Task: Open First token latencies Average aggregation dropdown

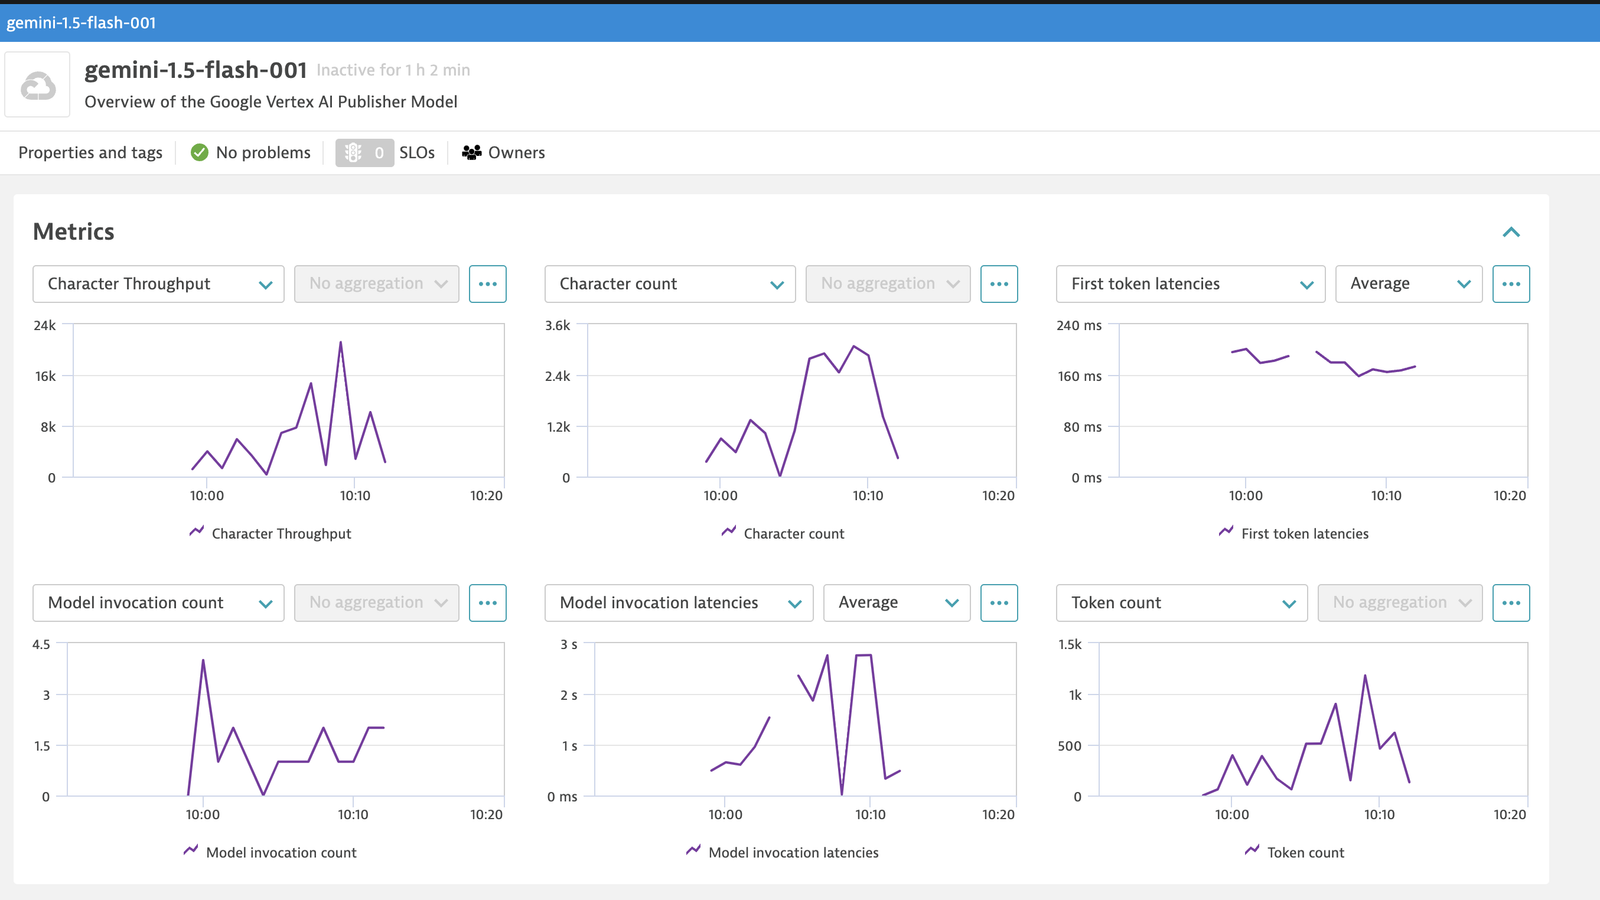Action: pos(1409,284)
